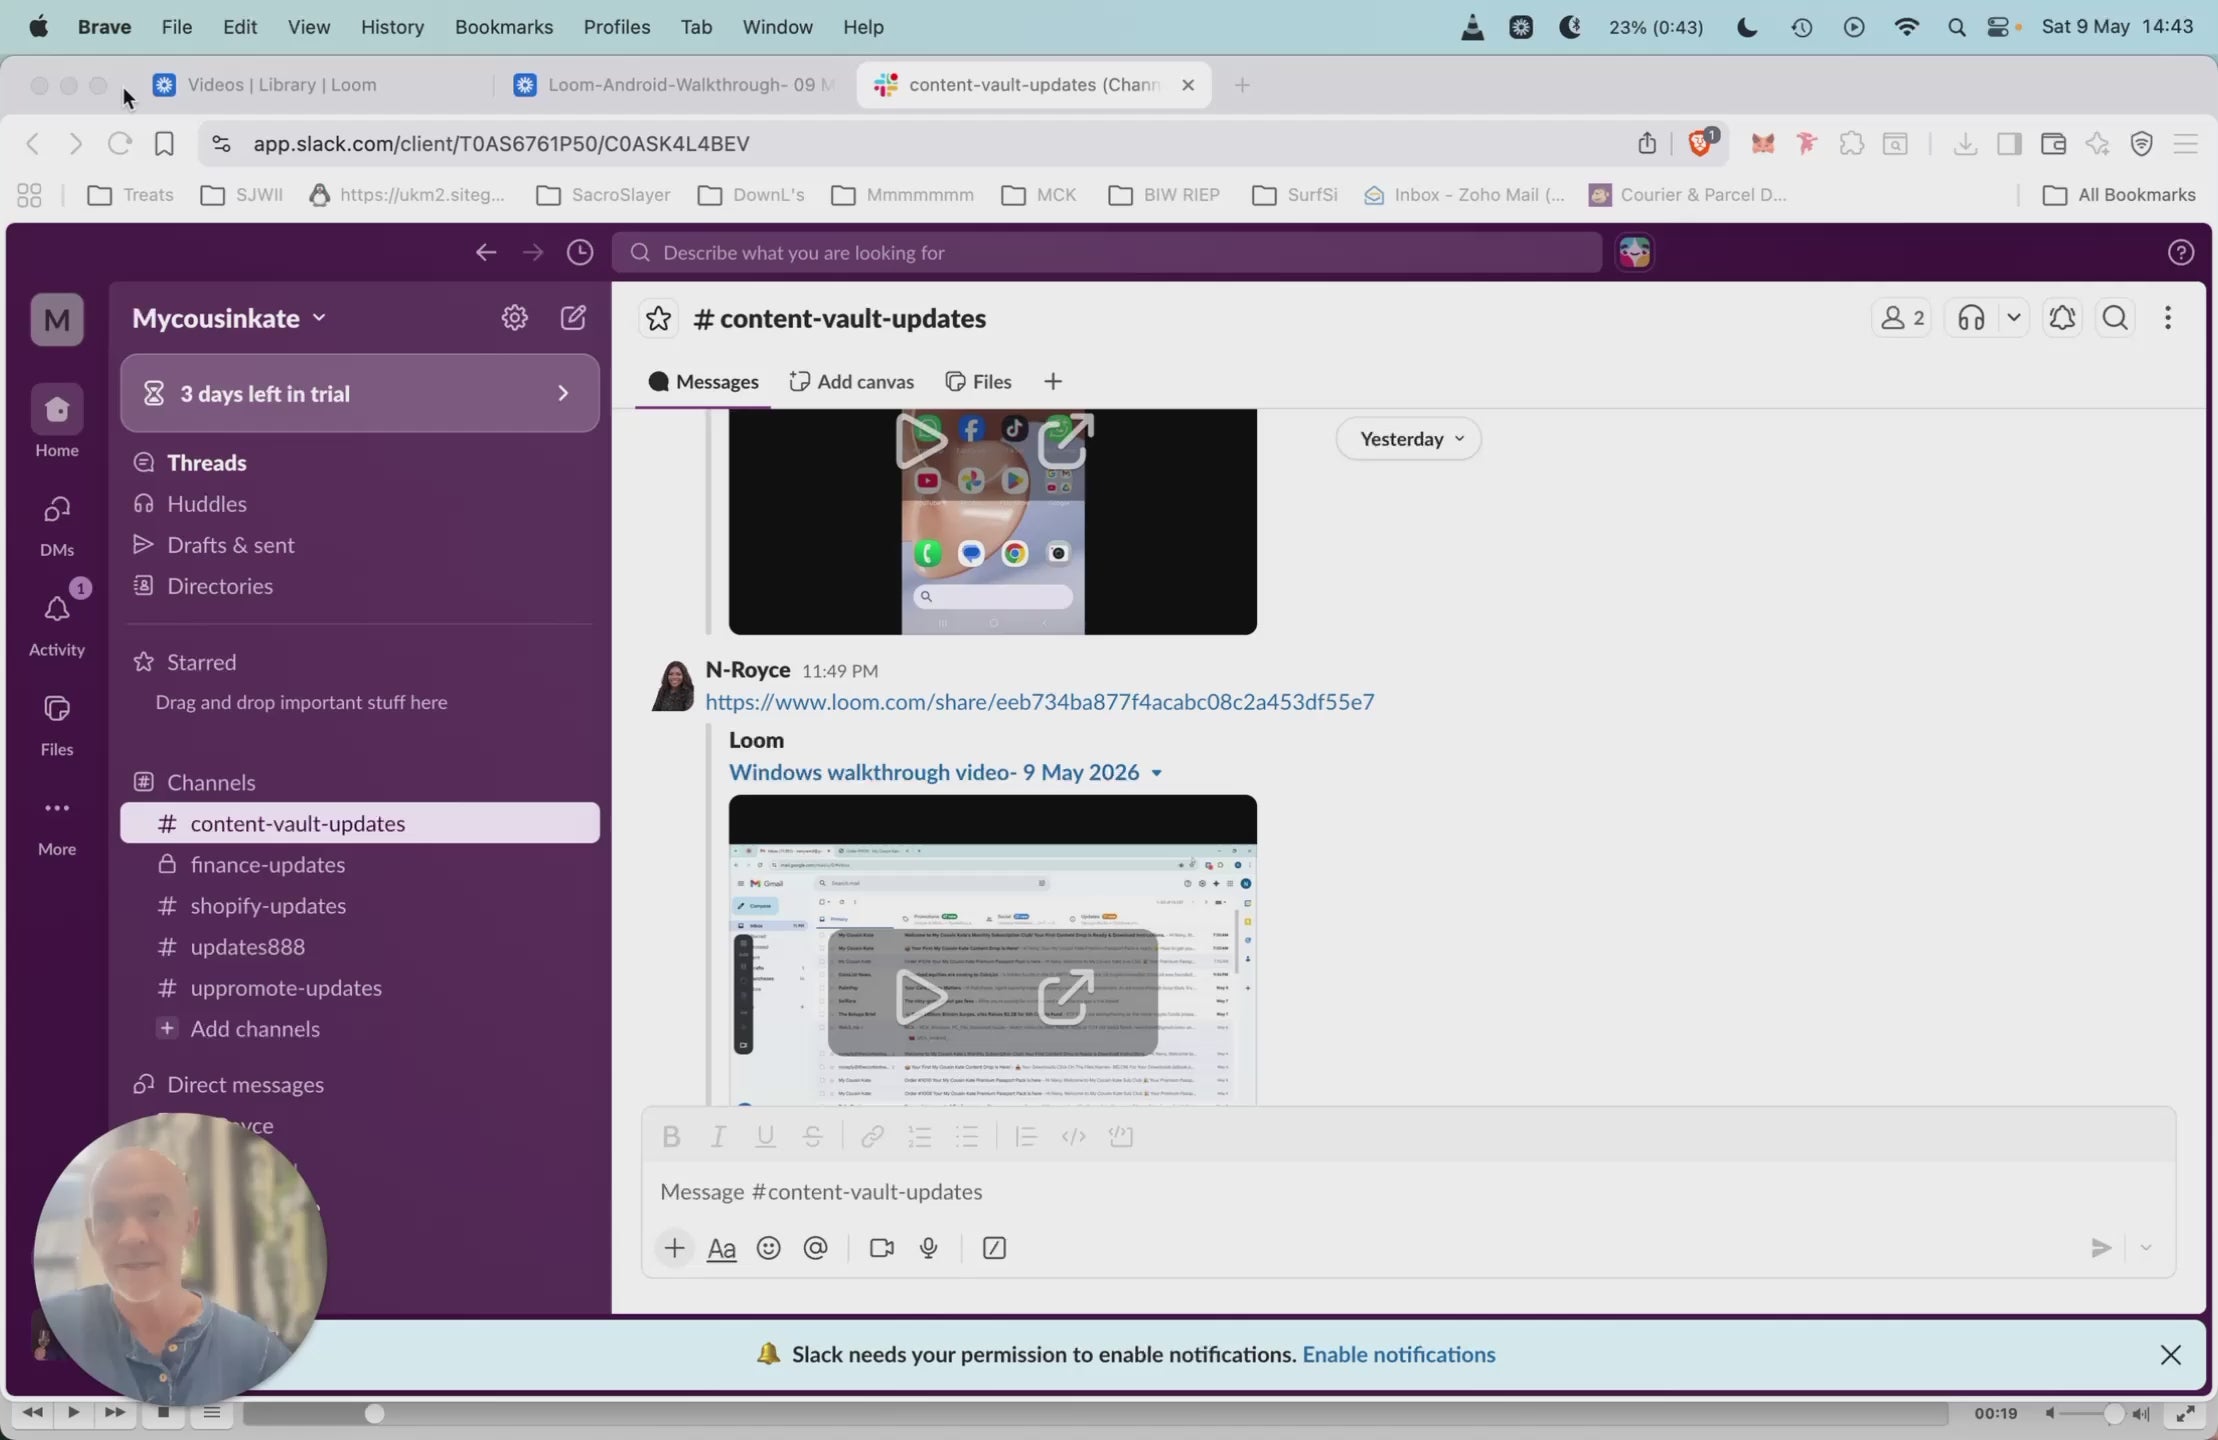Mention someone with @ icon
This screenshot has width=2218, height=1440.
pos(816,1248)
